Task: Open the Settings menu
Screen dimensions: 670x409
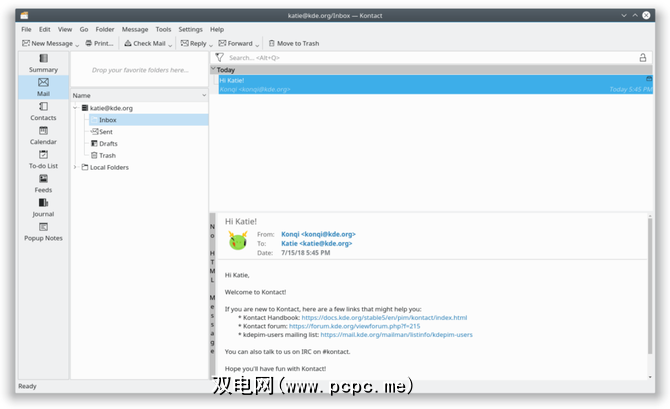Action: tap(190, 29)
